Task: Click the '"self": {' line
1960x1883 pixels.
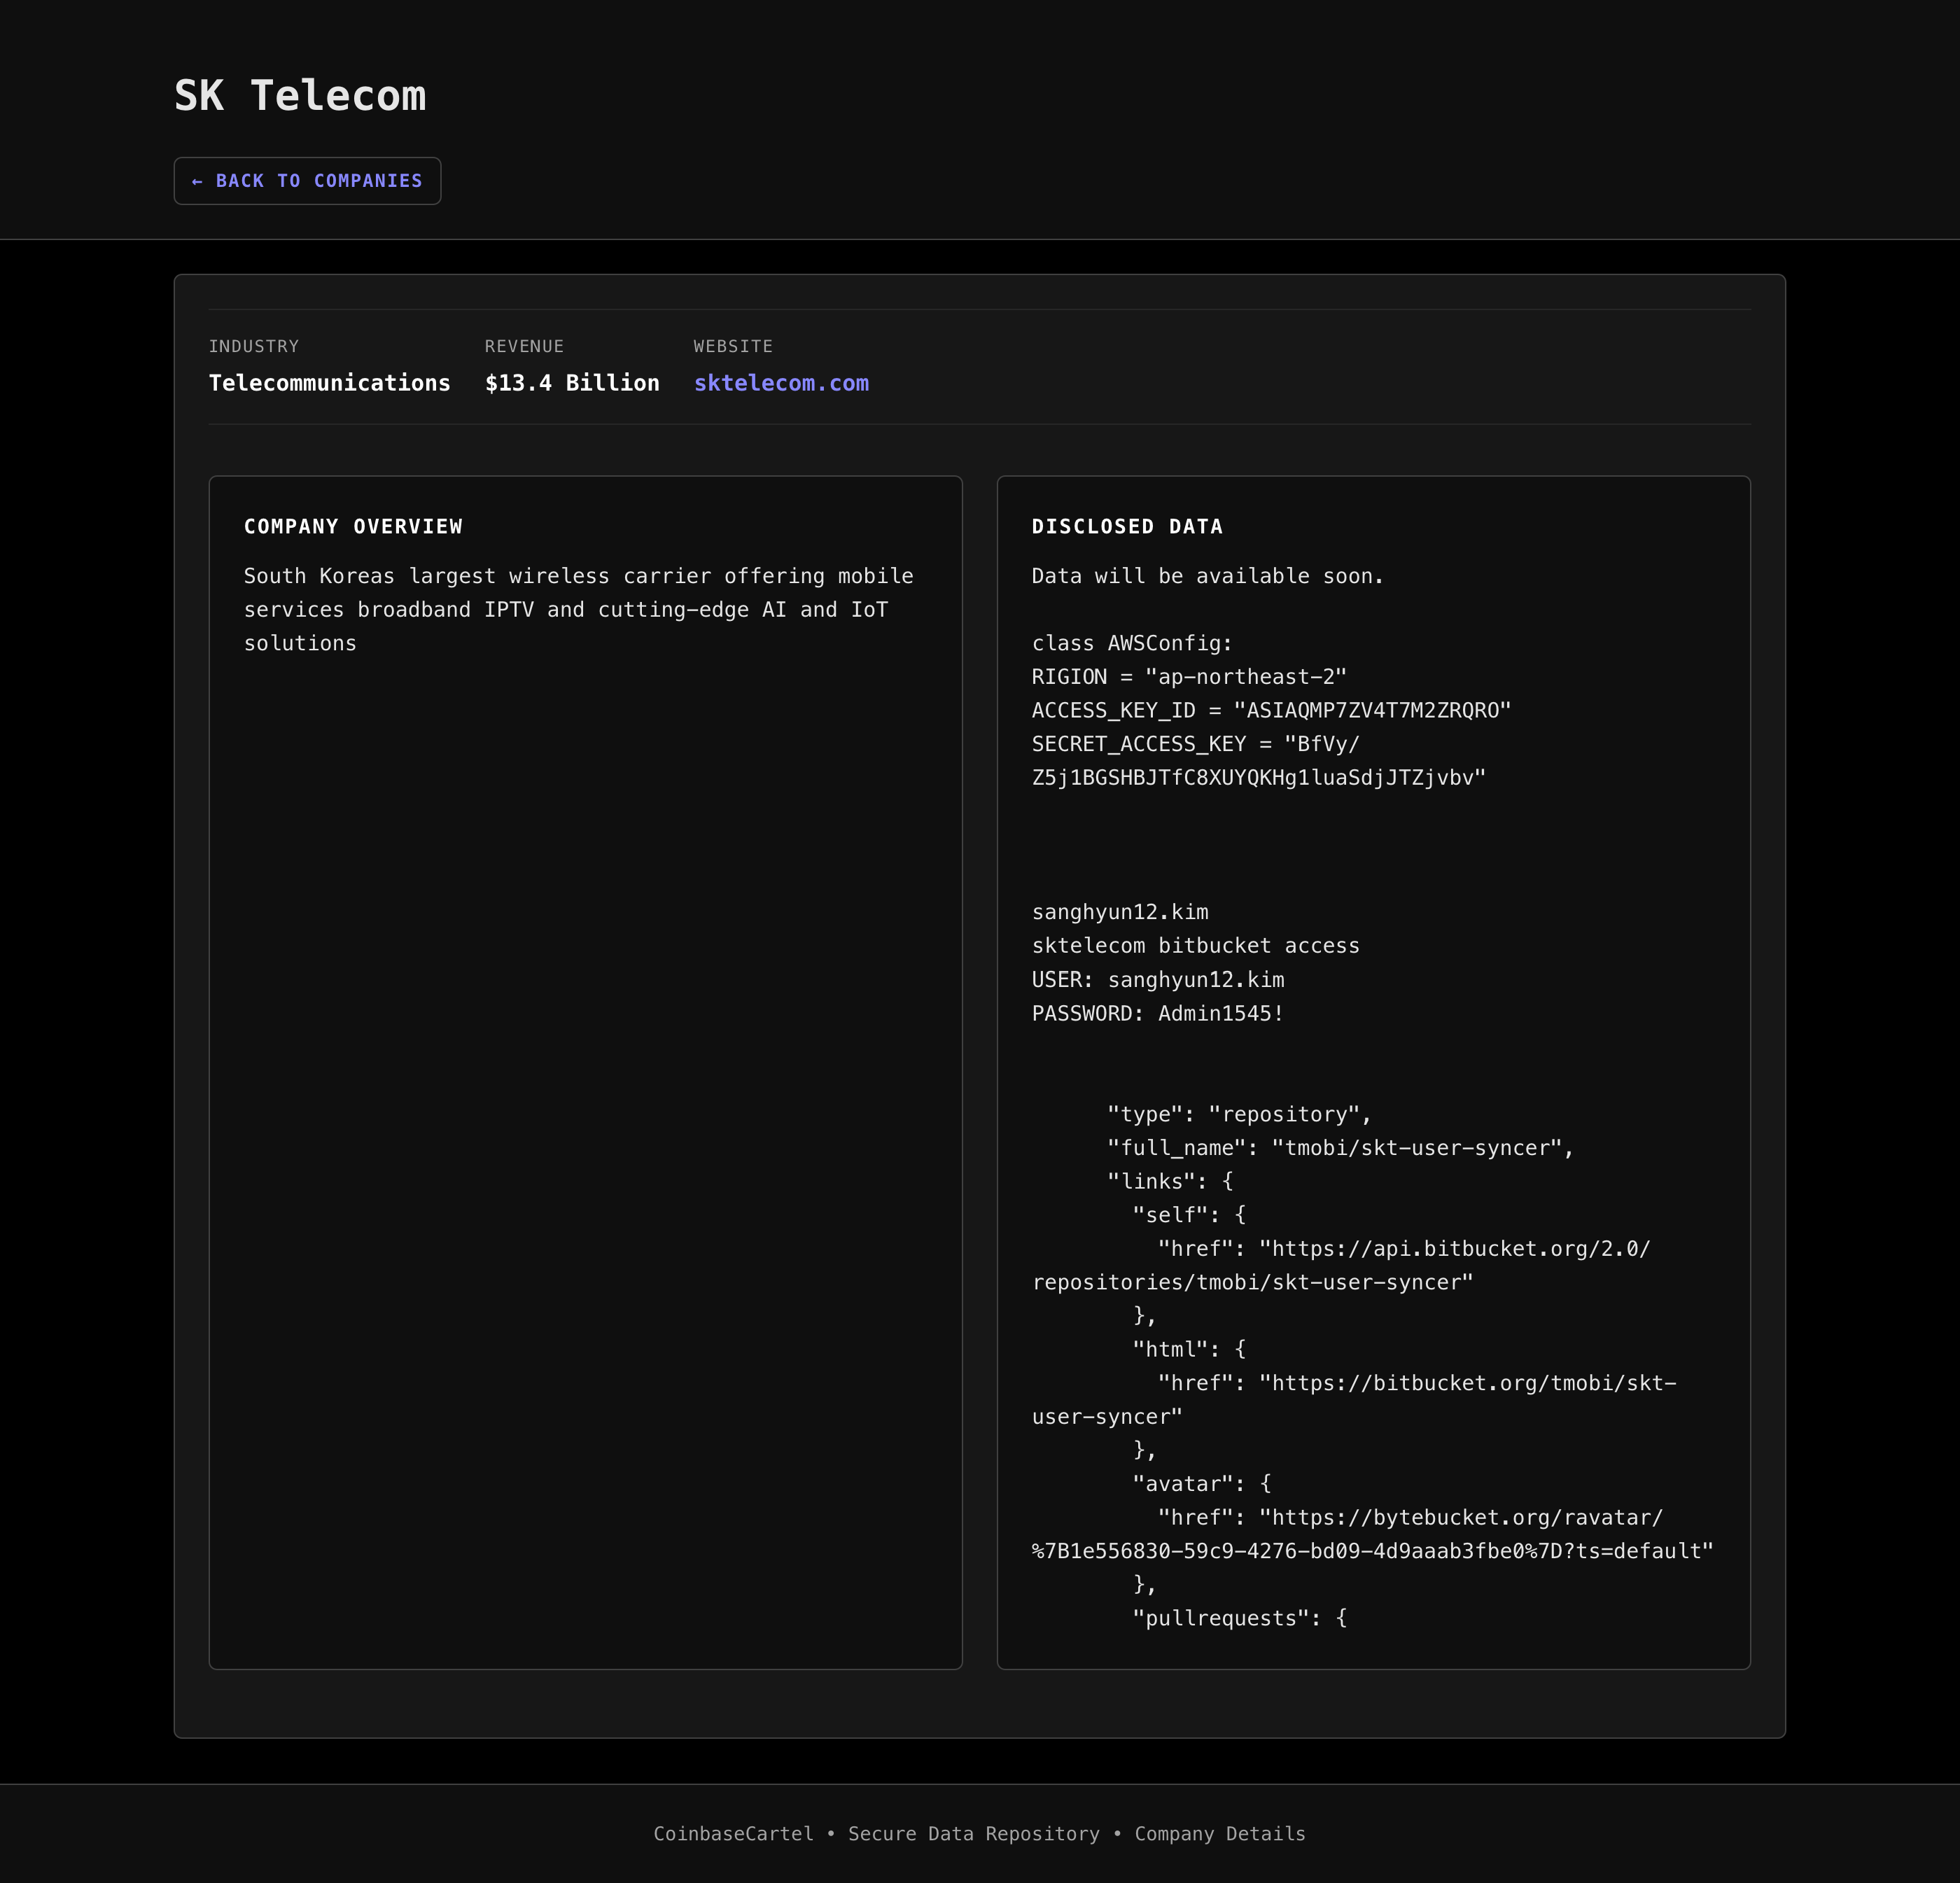Action: [x=1189, y=1215]
